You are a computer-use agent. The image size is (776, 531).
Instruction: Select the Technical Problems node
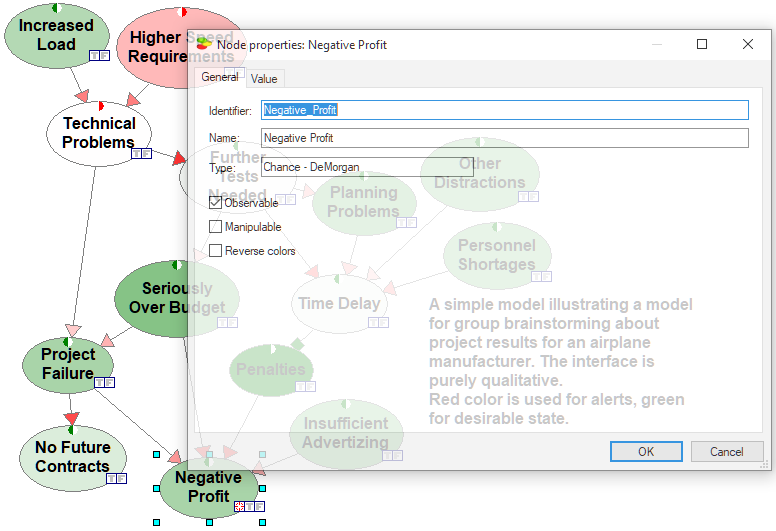click(99, 133)
